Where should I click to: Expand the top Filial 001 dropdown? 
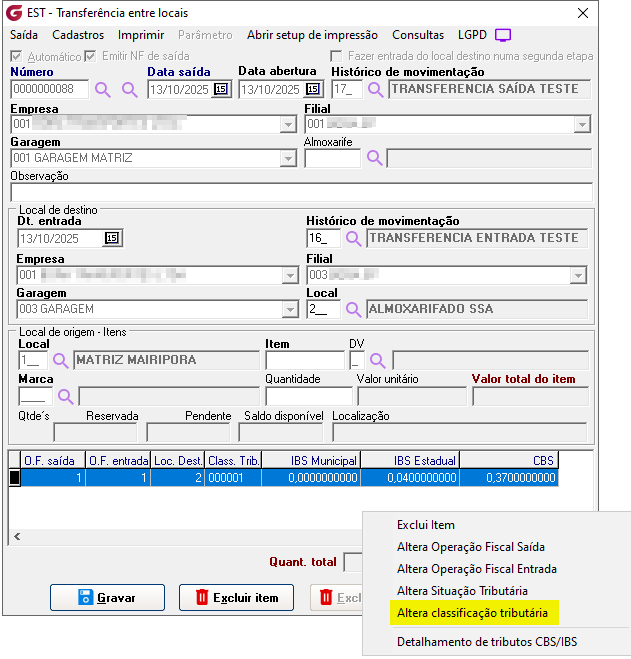pos(582,124)
